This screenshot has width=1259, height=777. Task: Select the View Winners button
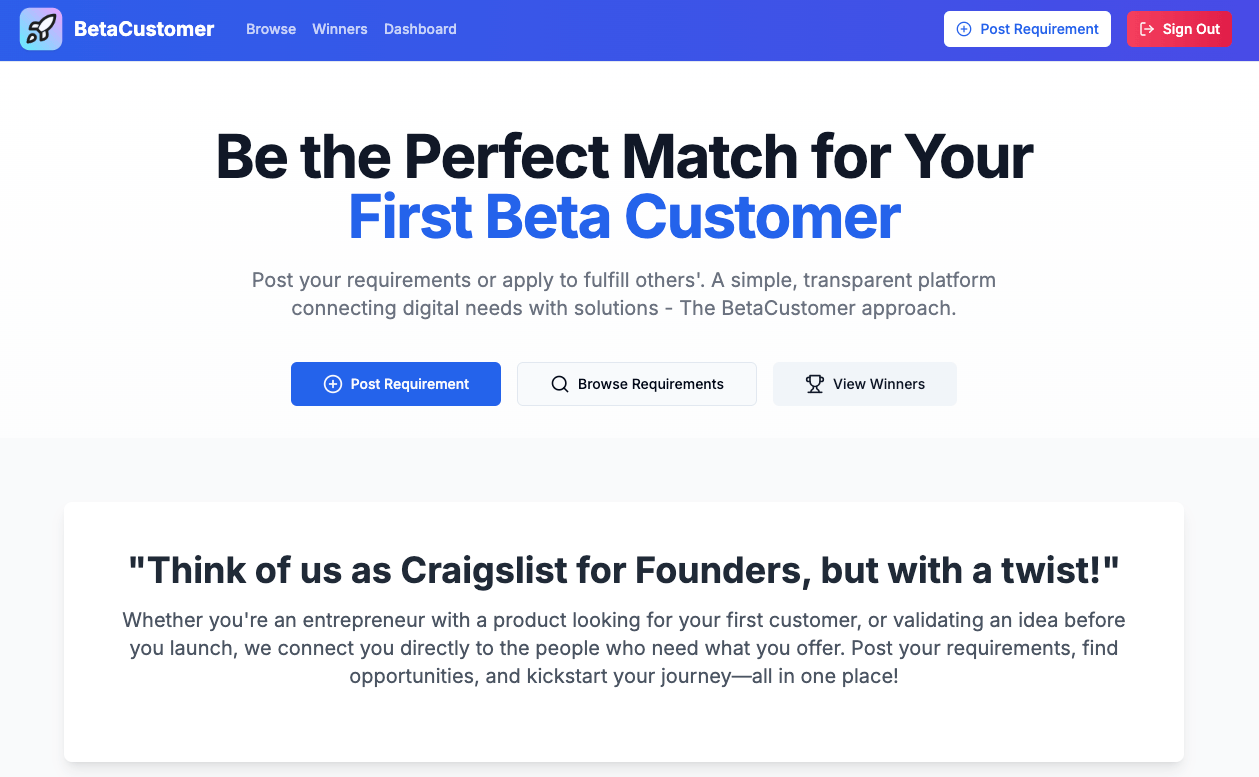point(865,384)
